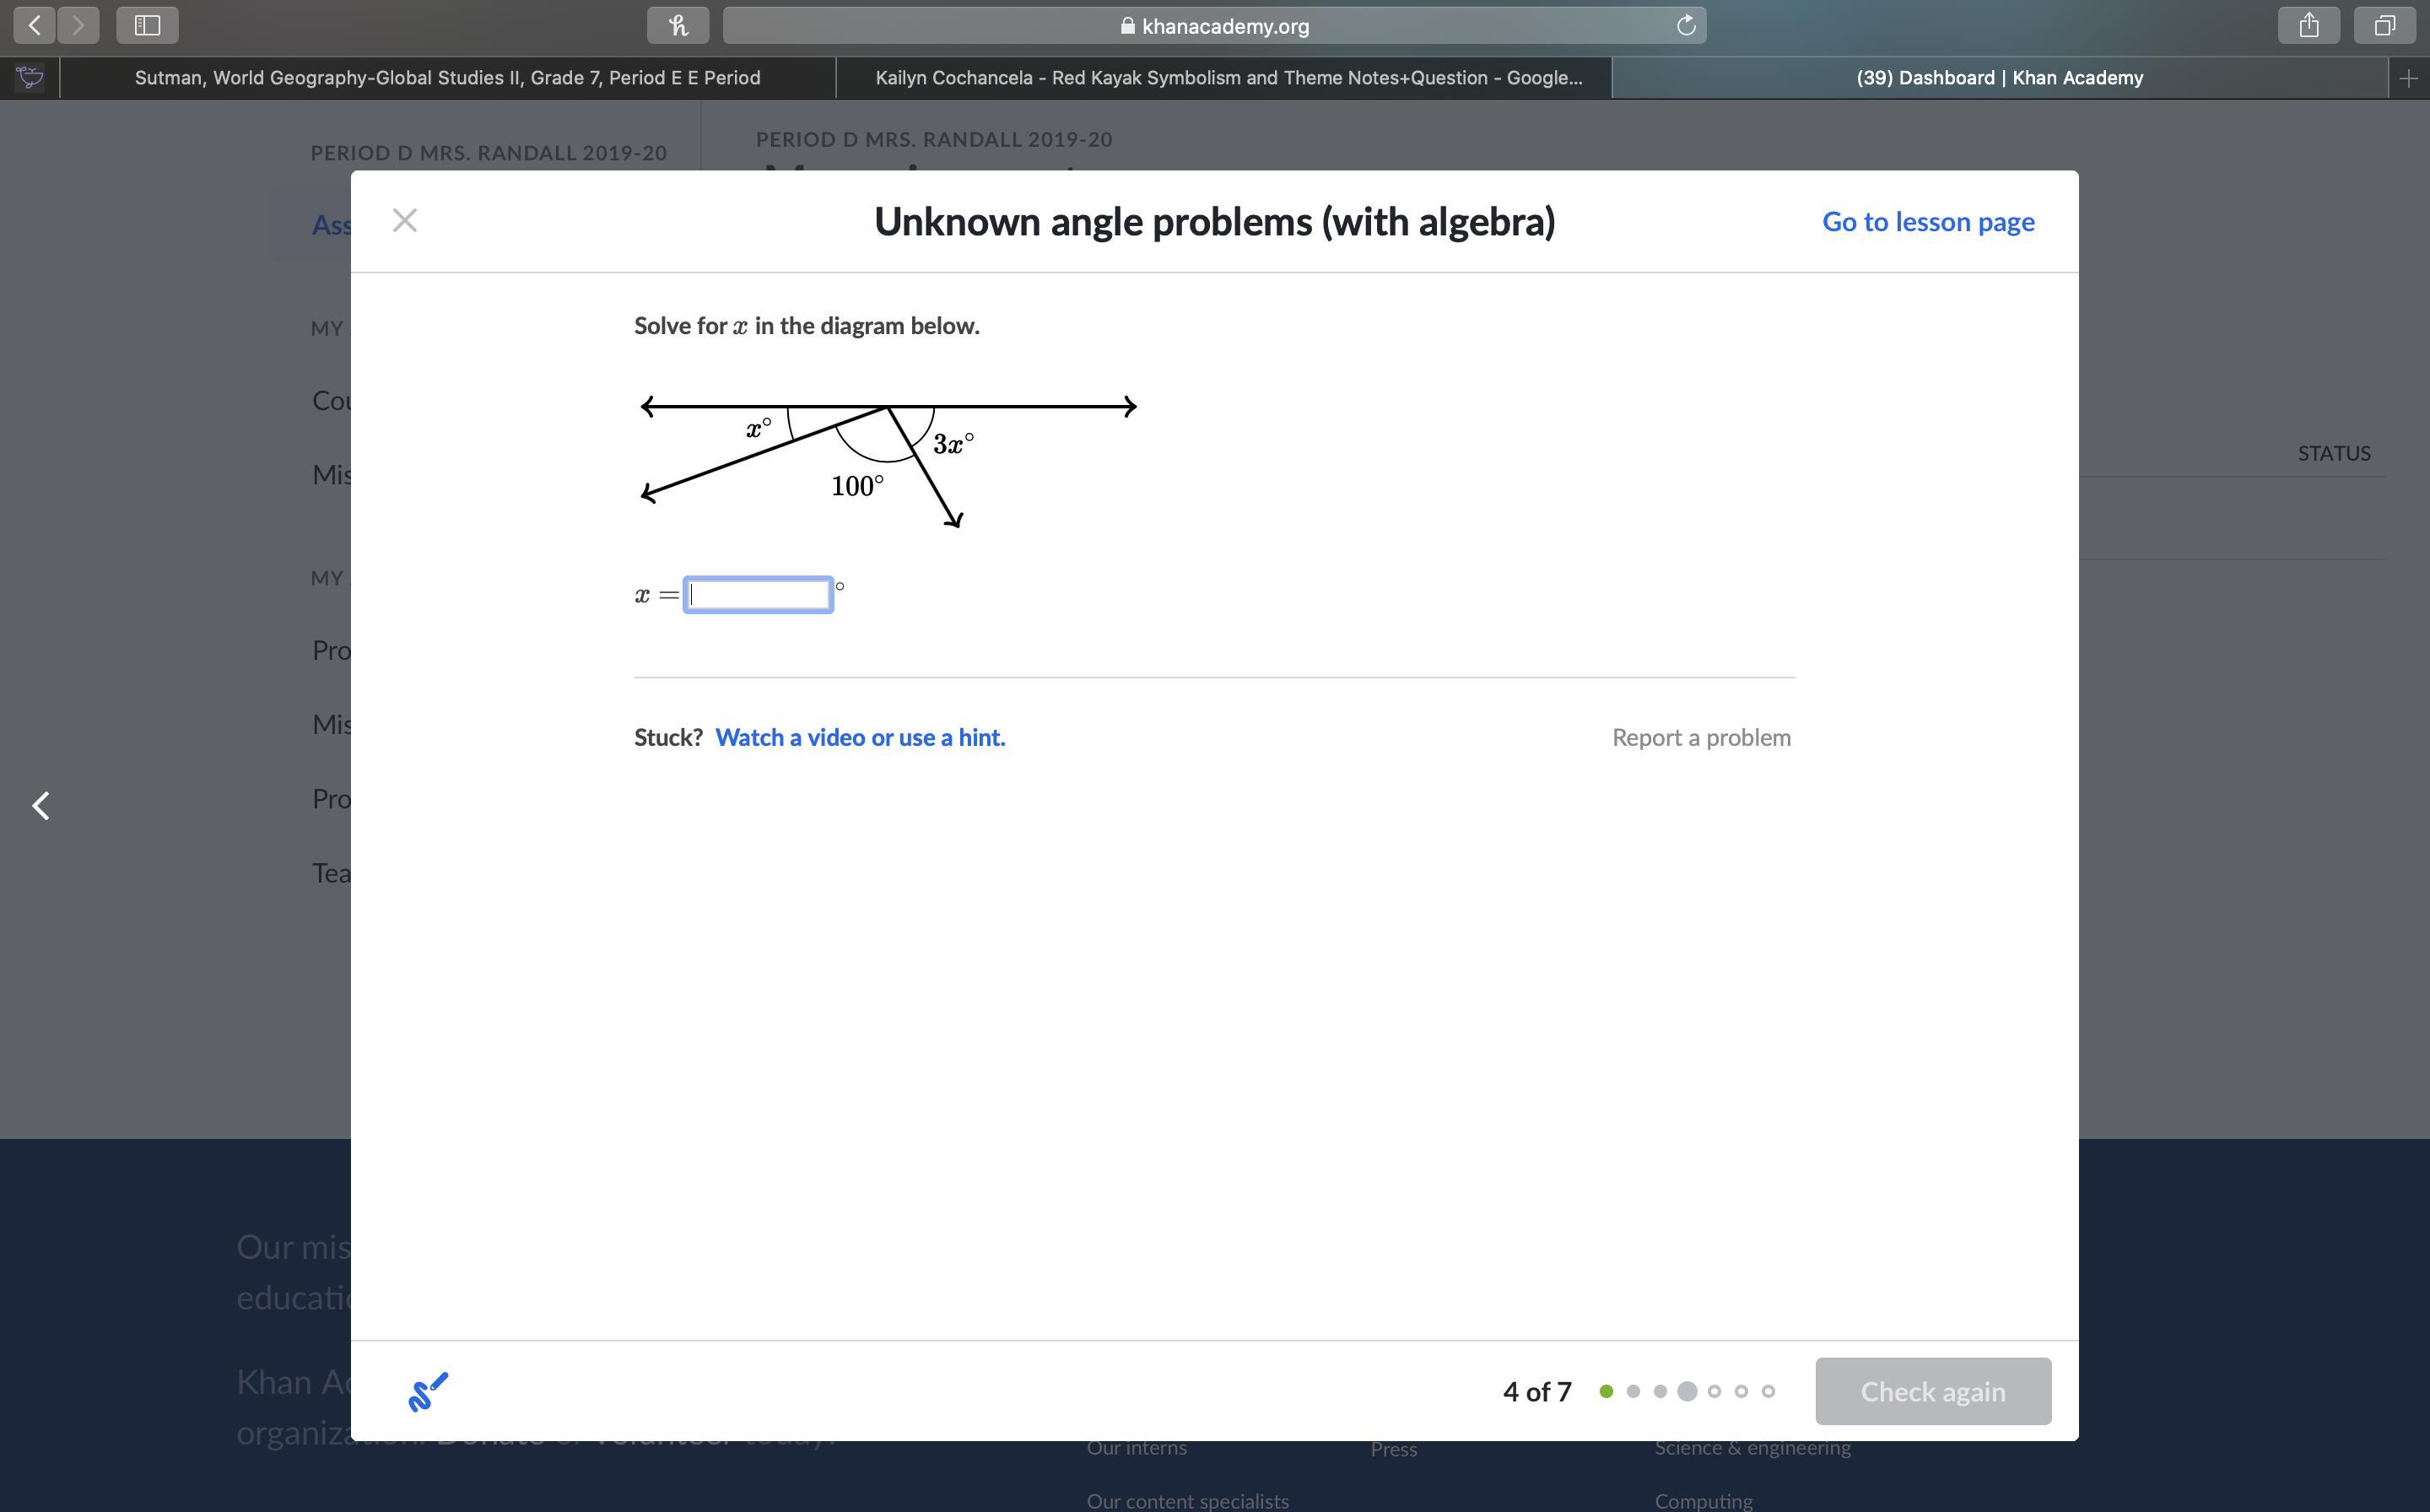The width and height of the screenshot is (2430, 1512).
Task: Reload the page with refresh icon
Action: (1685, 26)
